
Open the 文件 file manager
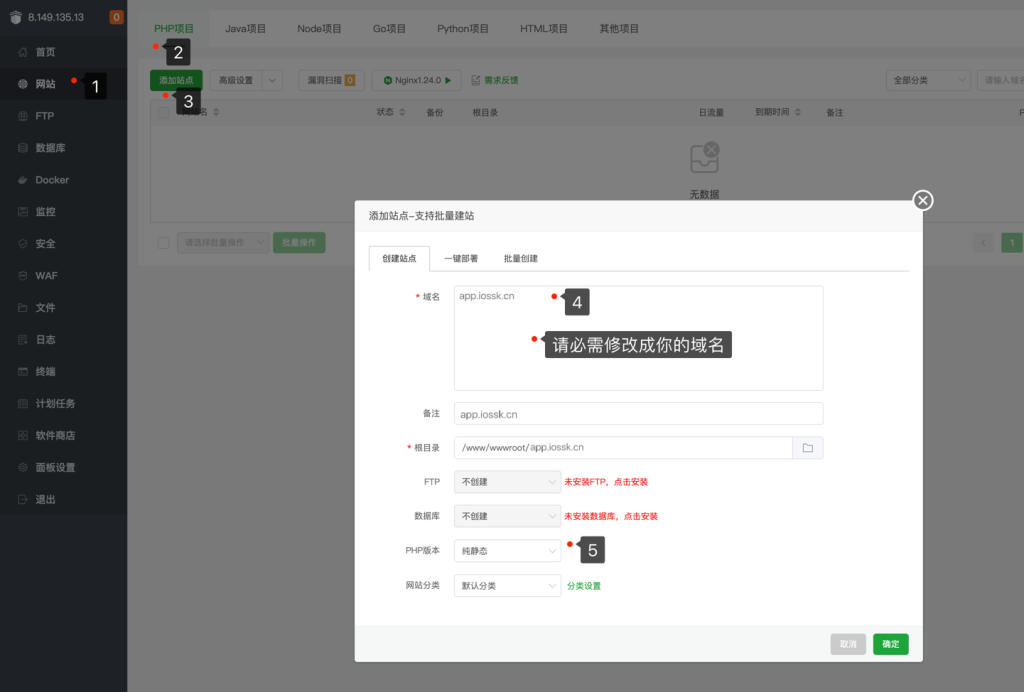[45, 307]
